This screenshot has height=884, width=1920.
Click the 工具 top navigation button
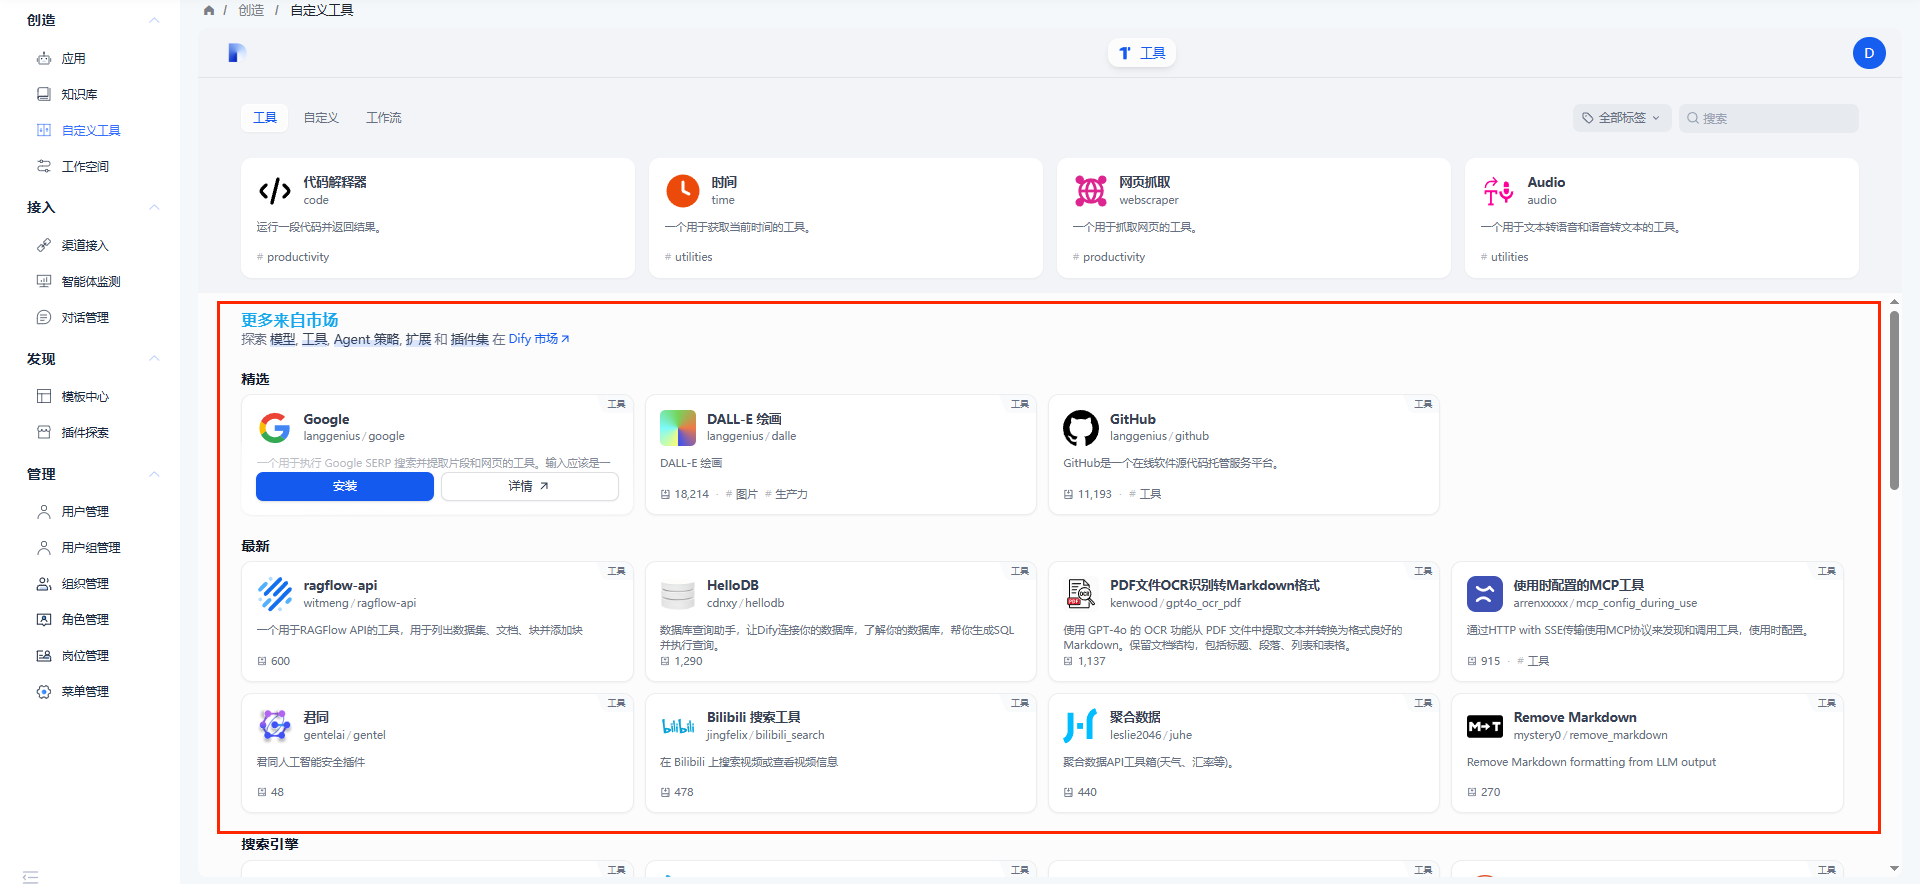[x=1142, y=53]
